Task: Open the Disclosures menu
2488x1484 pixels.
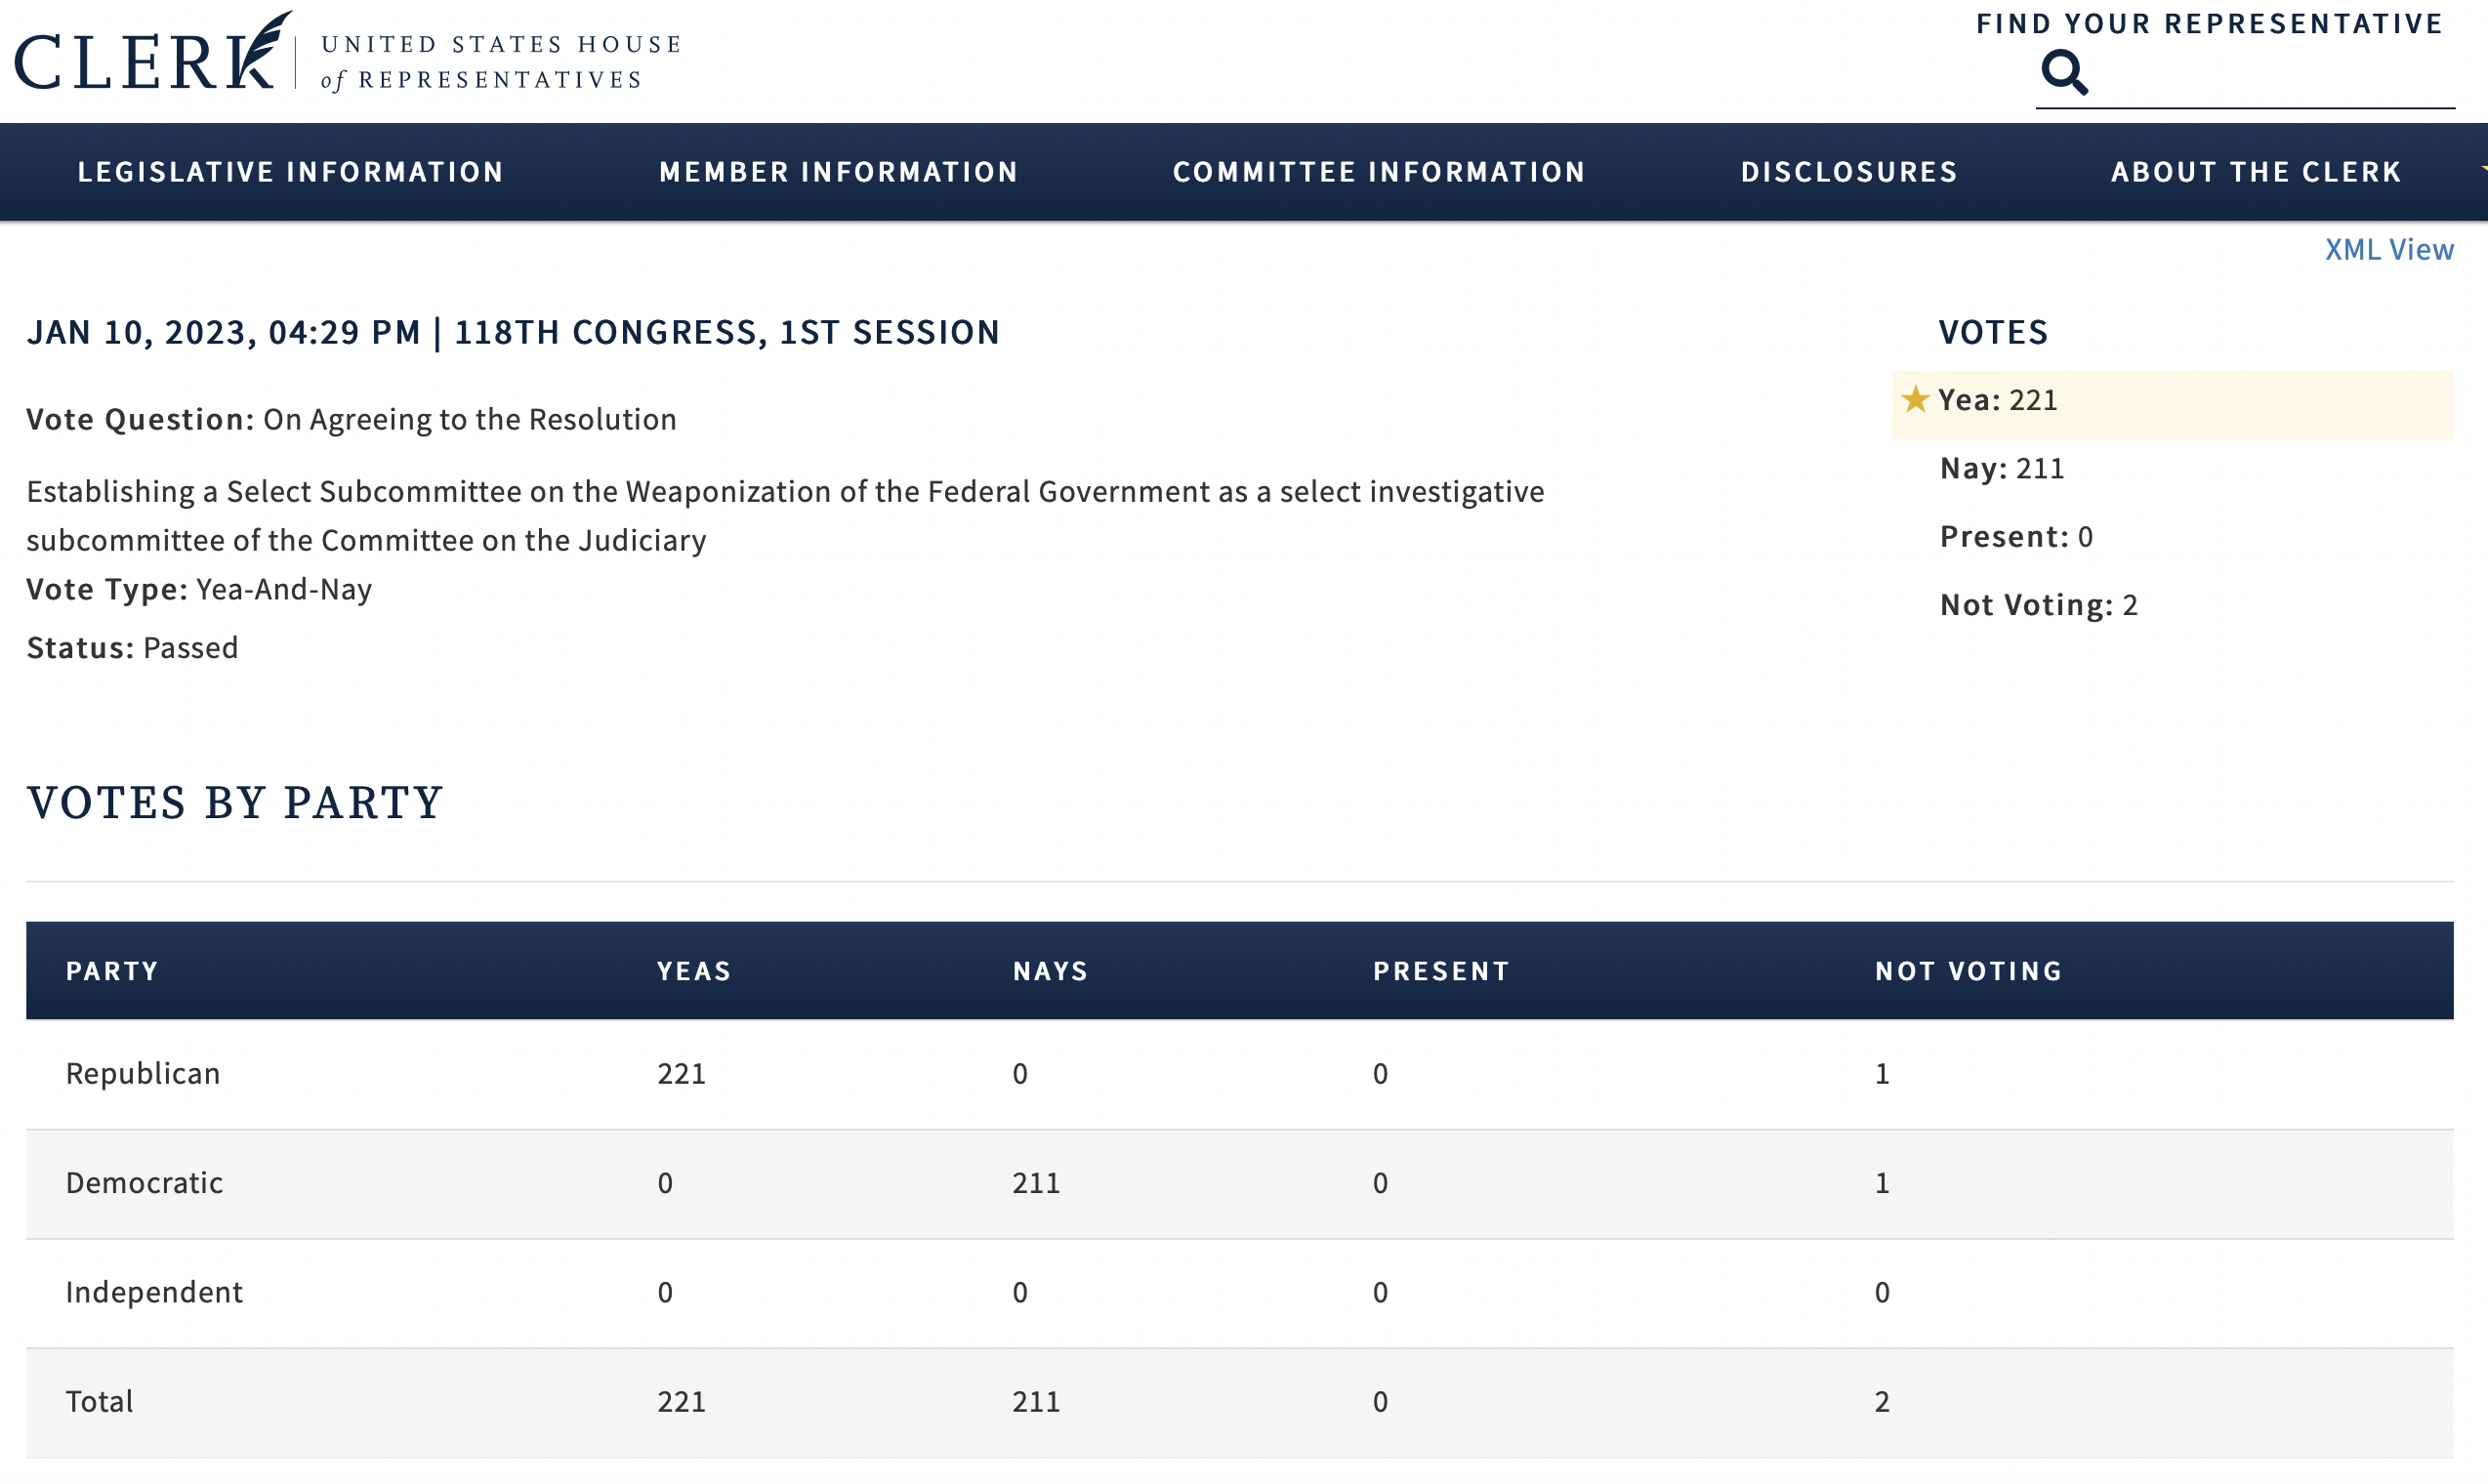Action: pyautogui.click(x=1849, y=172)
